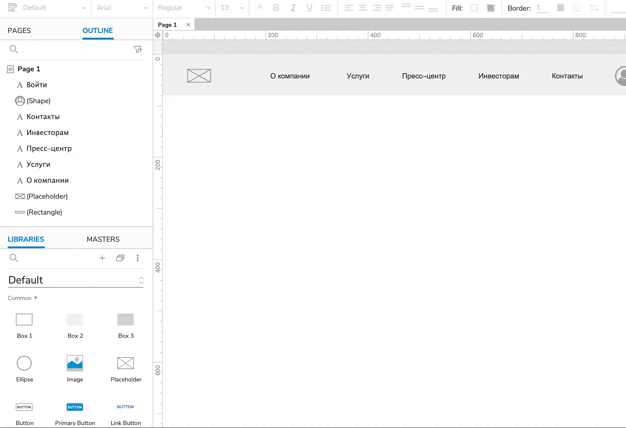This screenshot has height=428, width=626.
Task: Switch to the PAGES tab
Action: click(x=19, y=30)
